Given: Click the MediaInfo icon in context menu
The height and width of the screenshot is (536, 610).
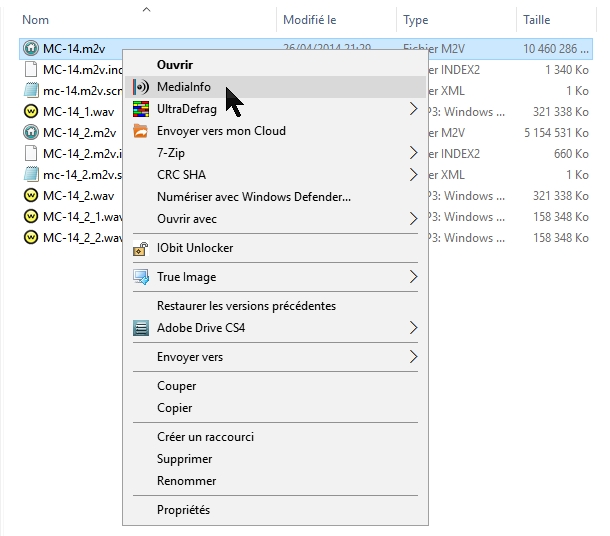Looking at the screenshot, I should [140, 87].
